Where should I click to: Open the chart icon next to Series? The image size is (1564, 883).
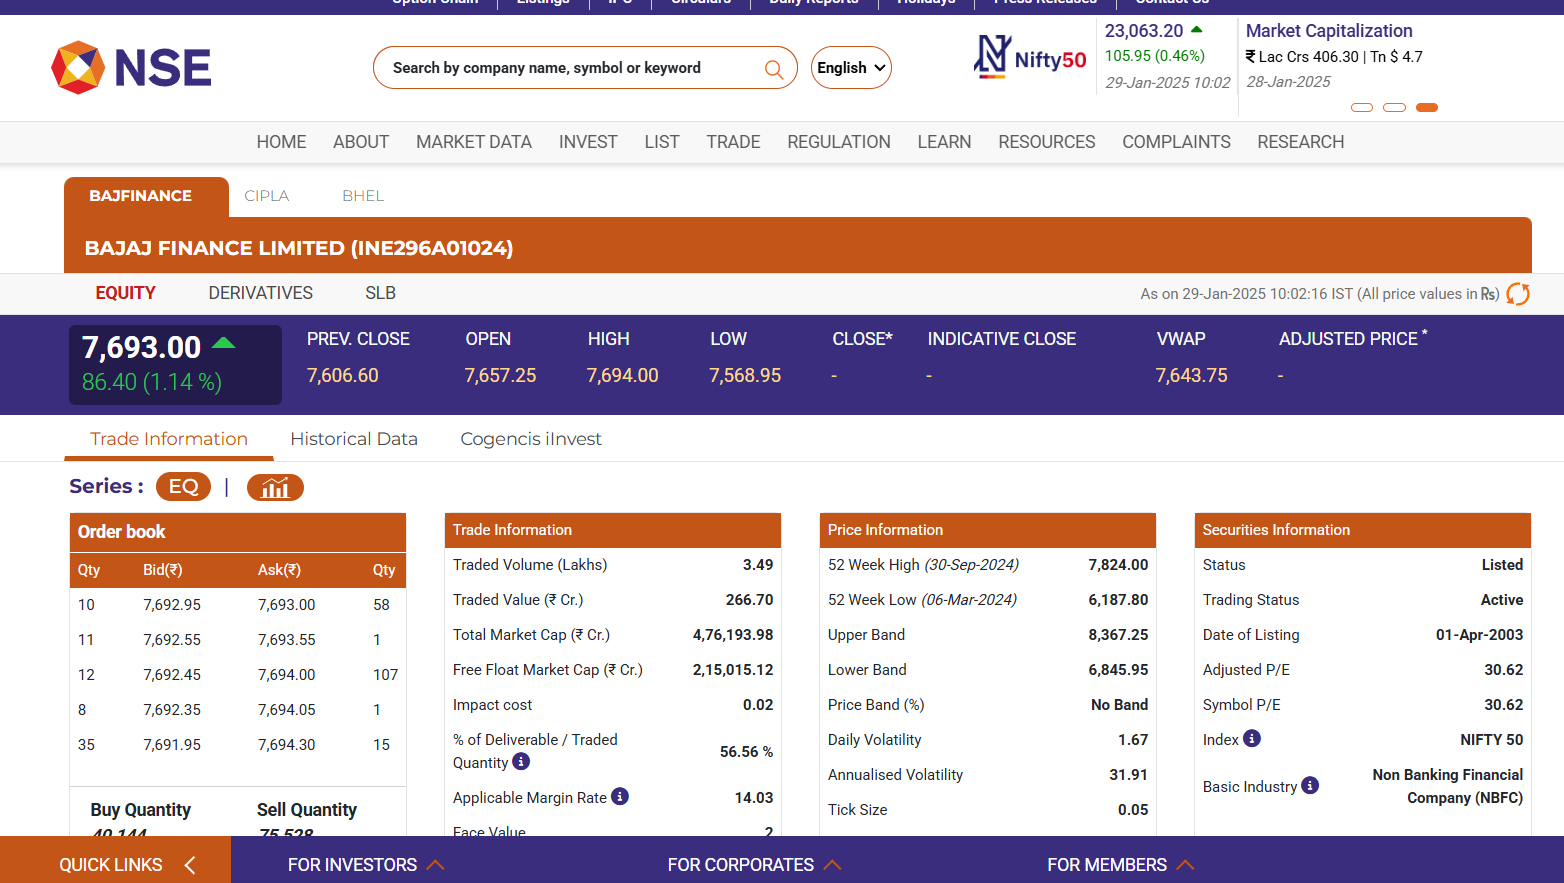click(275, 487)
